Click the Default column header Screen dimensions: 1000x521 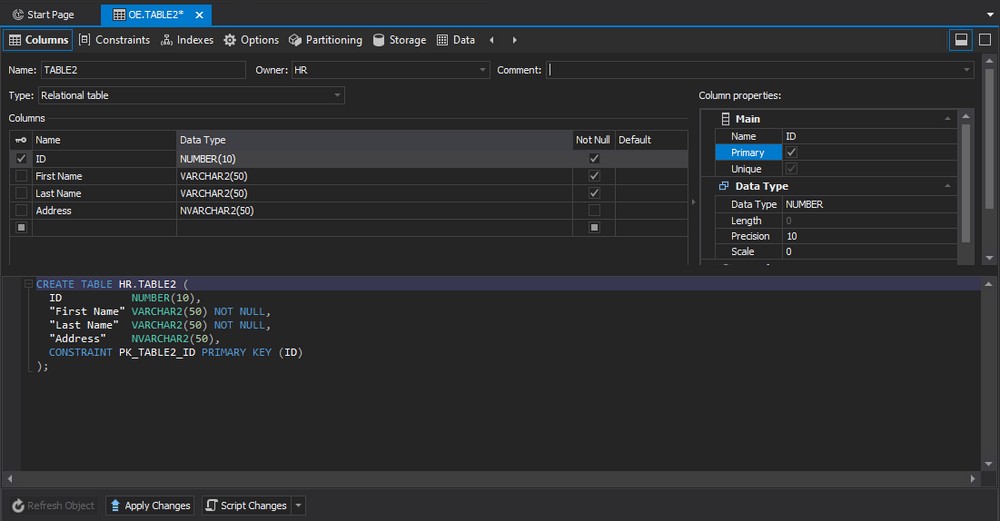(x=651, y=140)
